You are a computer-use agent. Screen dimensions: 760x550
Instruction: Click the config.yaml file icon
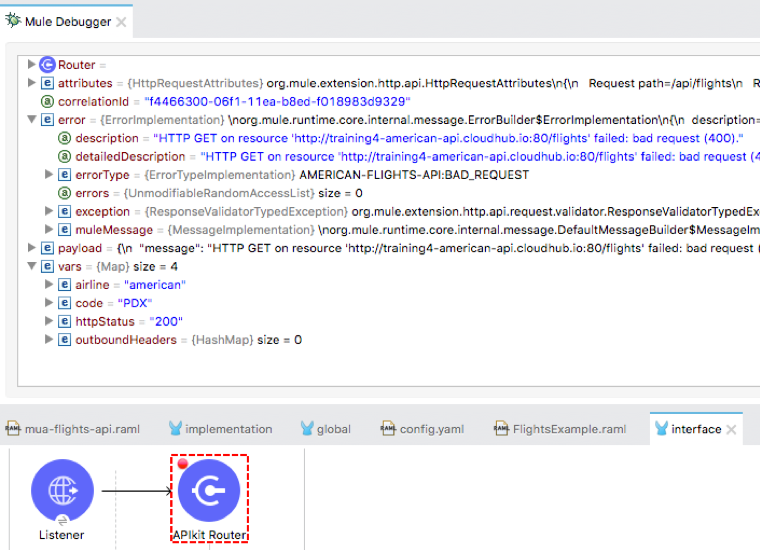point(388,428)
